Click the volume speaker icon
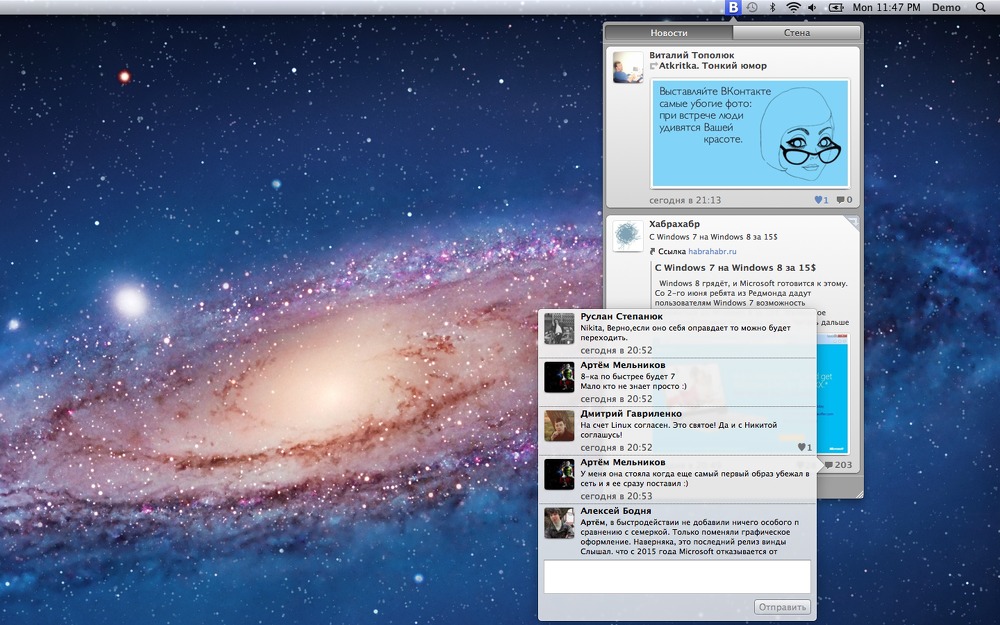The image size is (1000, 625). coord(812,8)
